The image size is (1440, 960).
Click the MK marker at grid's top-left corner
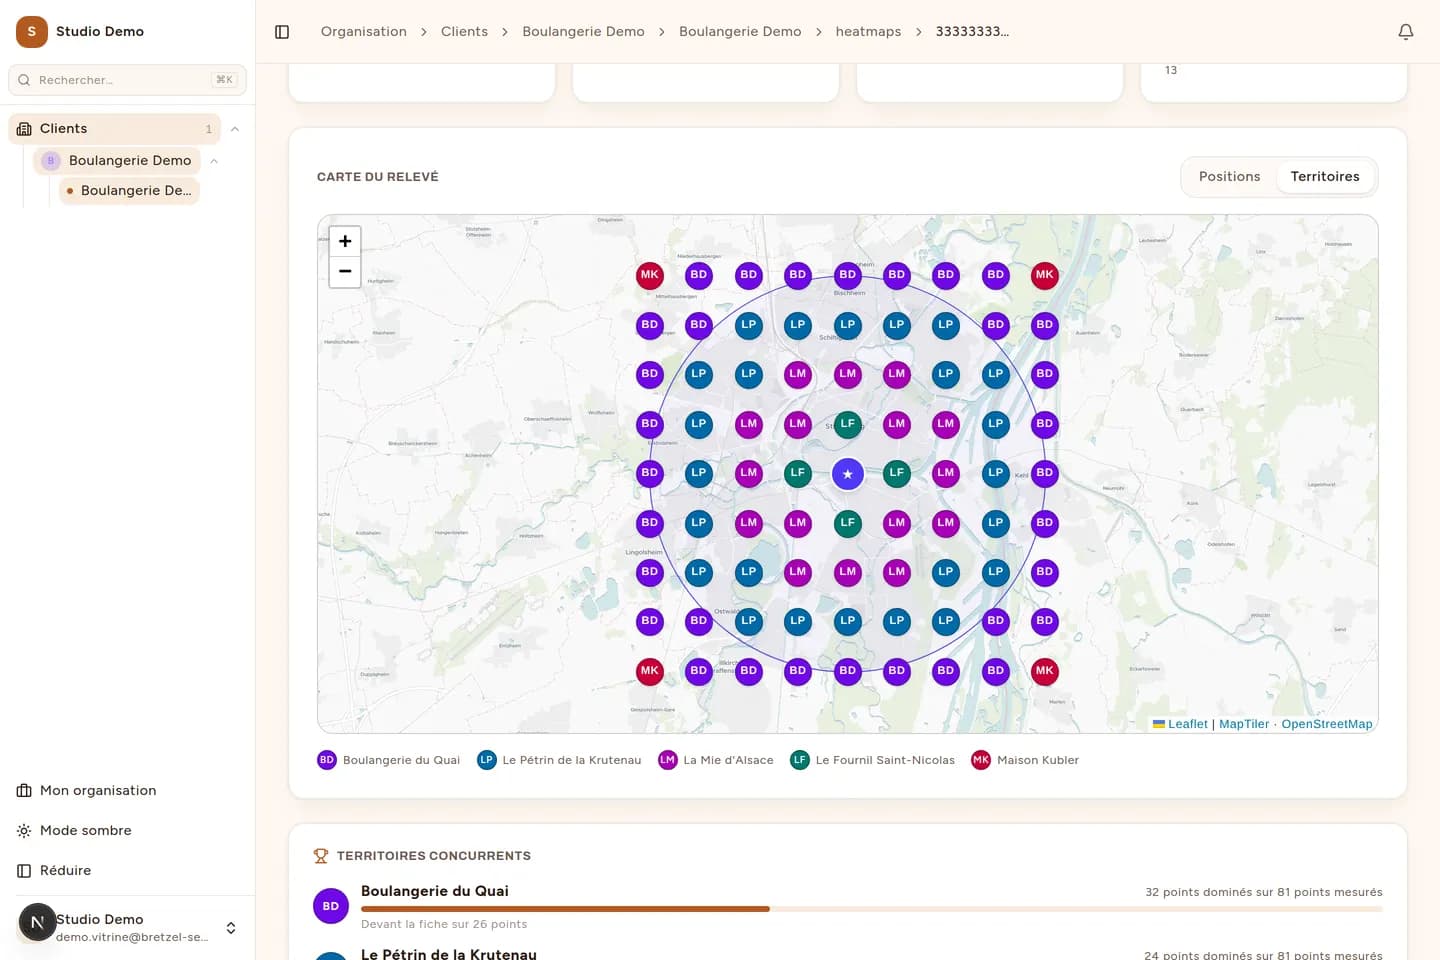point(650,275)
